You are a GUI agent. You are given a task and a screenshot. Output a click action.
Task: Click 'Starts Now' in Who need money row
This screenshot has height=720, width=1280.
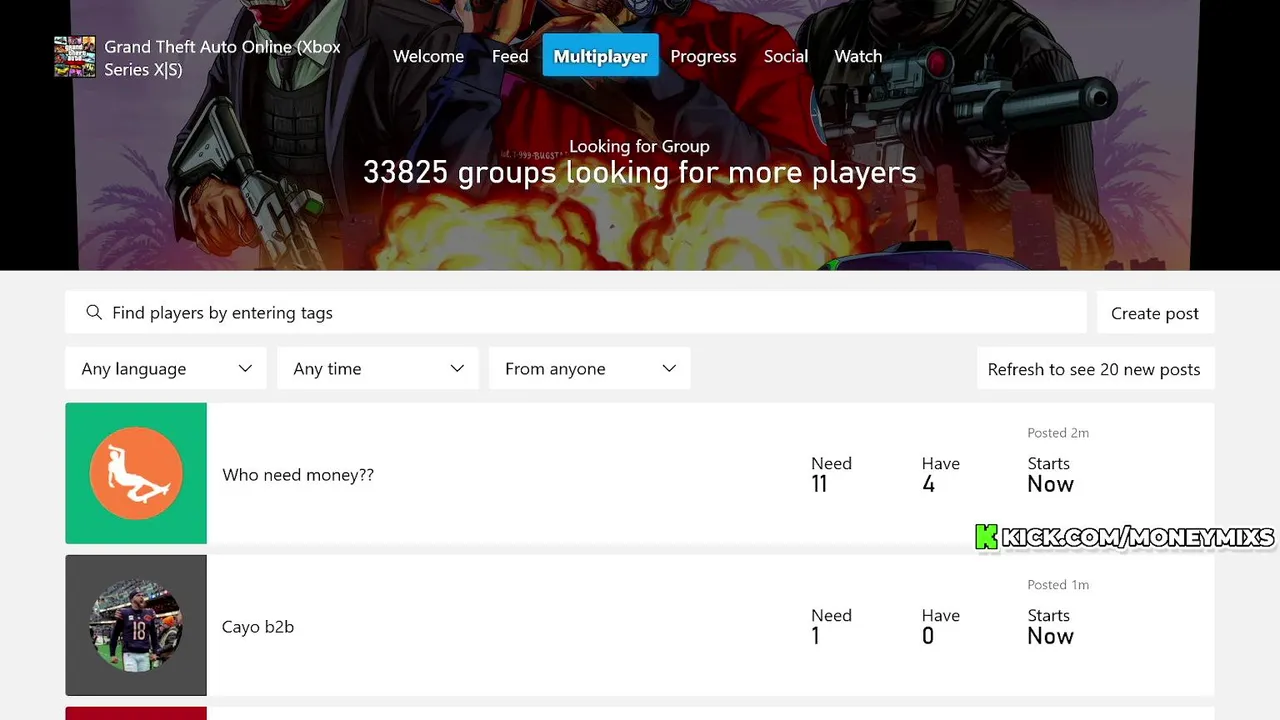1050,474
